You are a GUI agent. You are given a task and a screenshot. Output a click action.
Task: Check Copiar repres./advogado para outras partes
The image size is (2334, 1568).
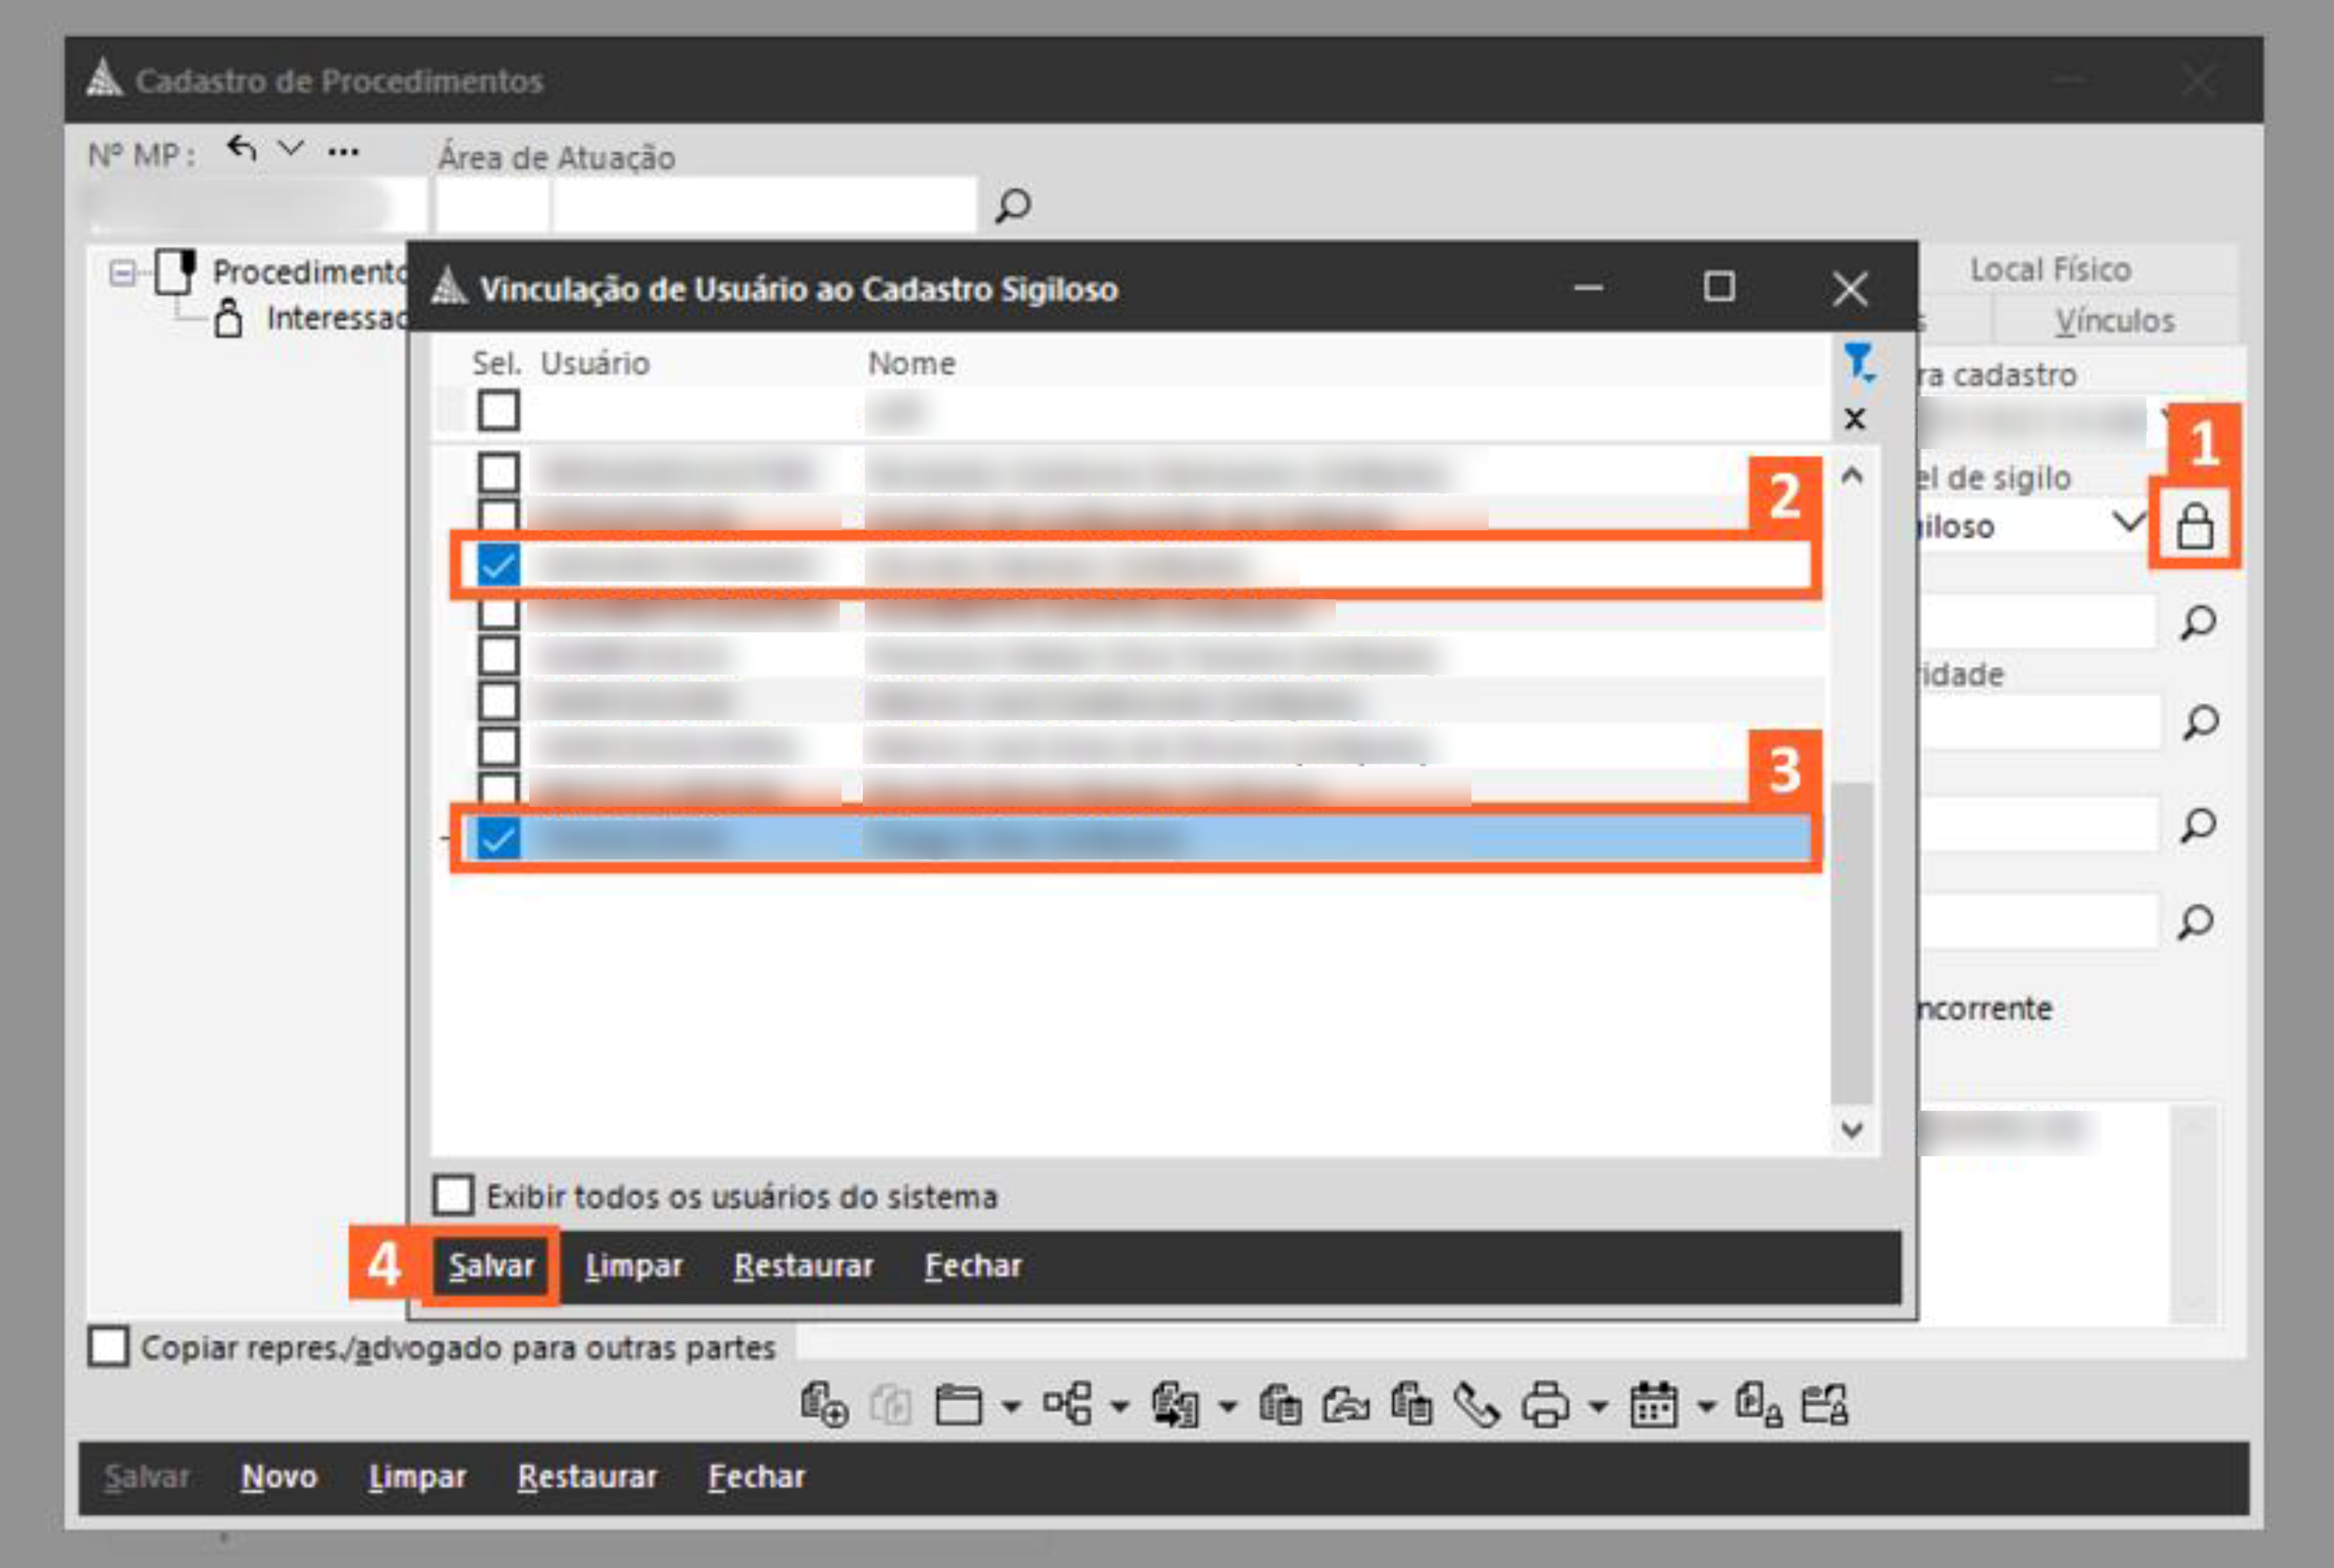[108, 1347]
